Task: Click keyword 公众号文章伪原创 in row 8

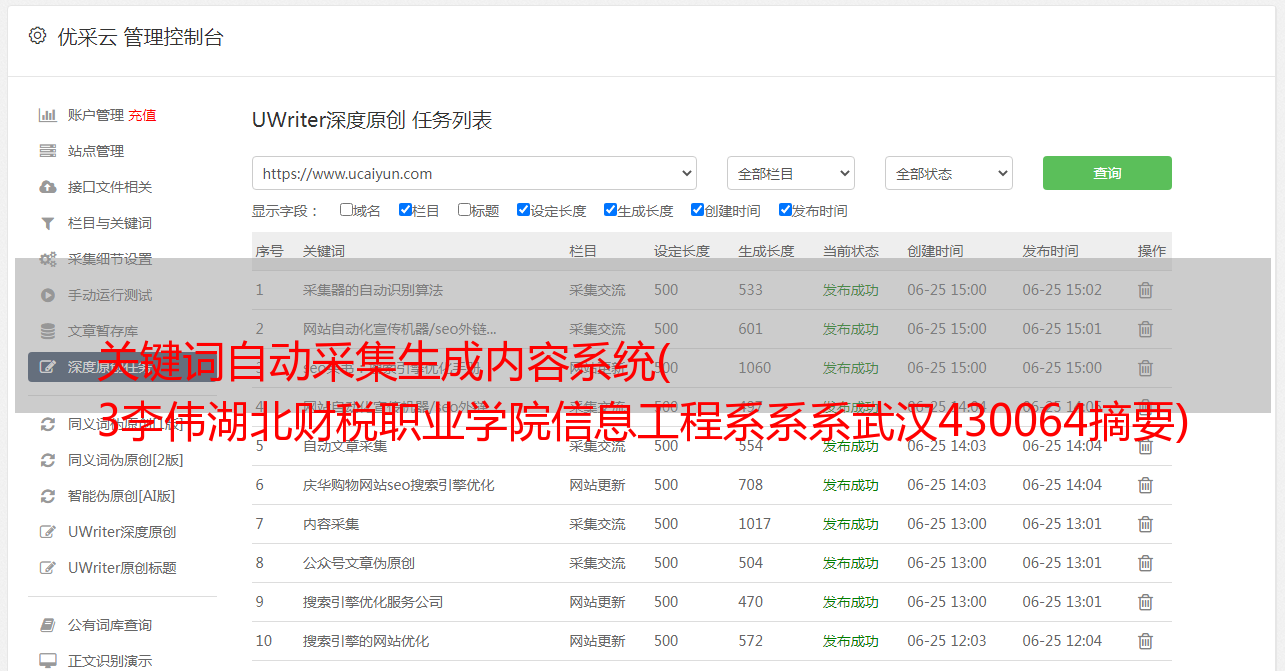Action: 359,563
